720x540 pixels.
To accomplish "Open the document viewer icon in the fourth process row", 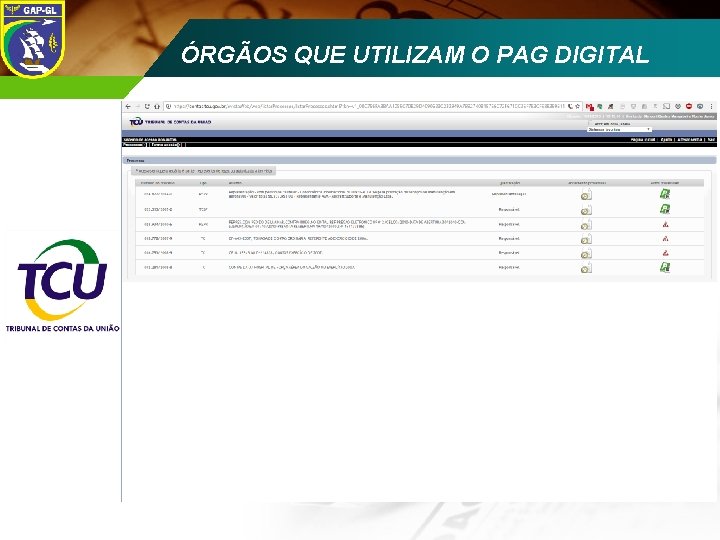I will click(x=586, y=239).
